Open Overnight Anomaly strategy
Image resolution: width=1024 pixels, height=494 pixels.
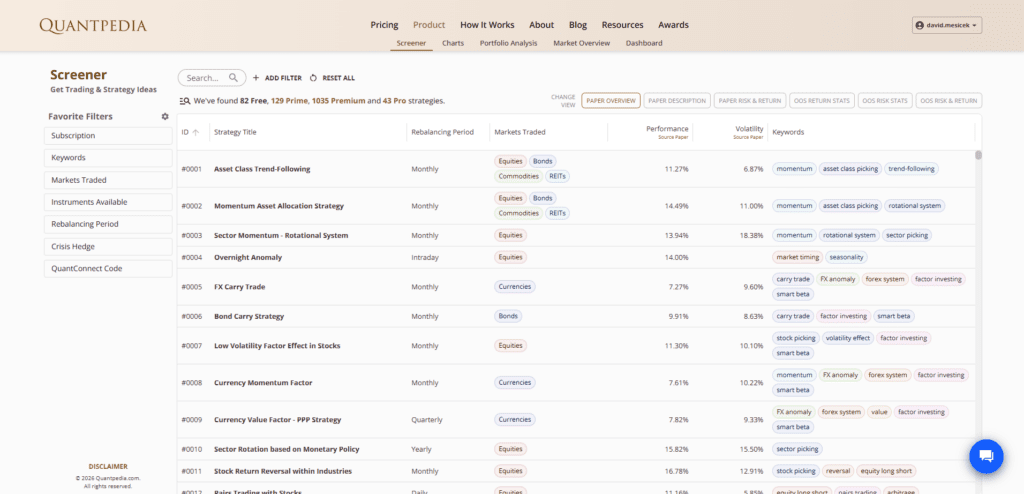248,257
